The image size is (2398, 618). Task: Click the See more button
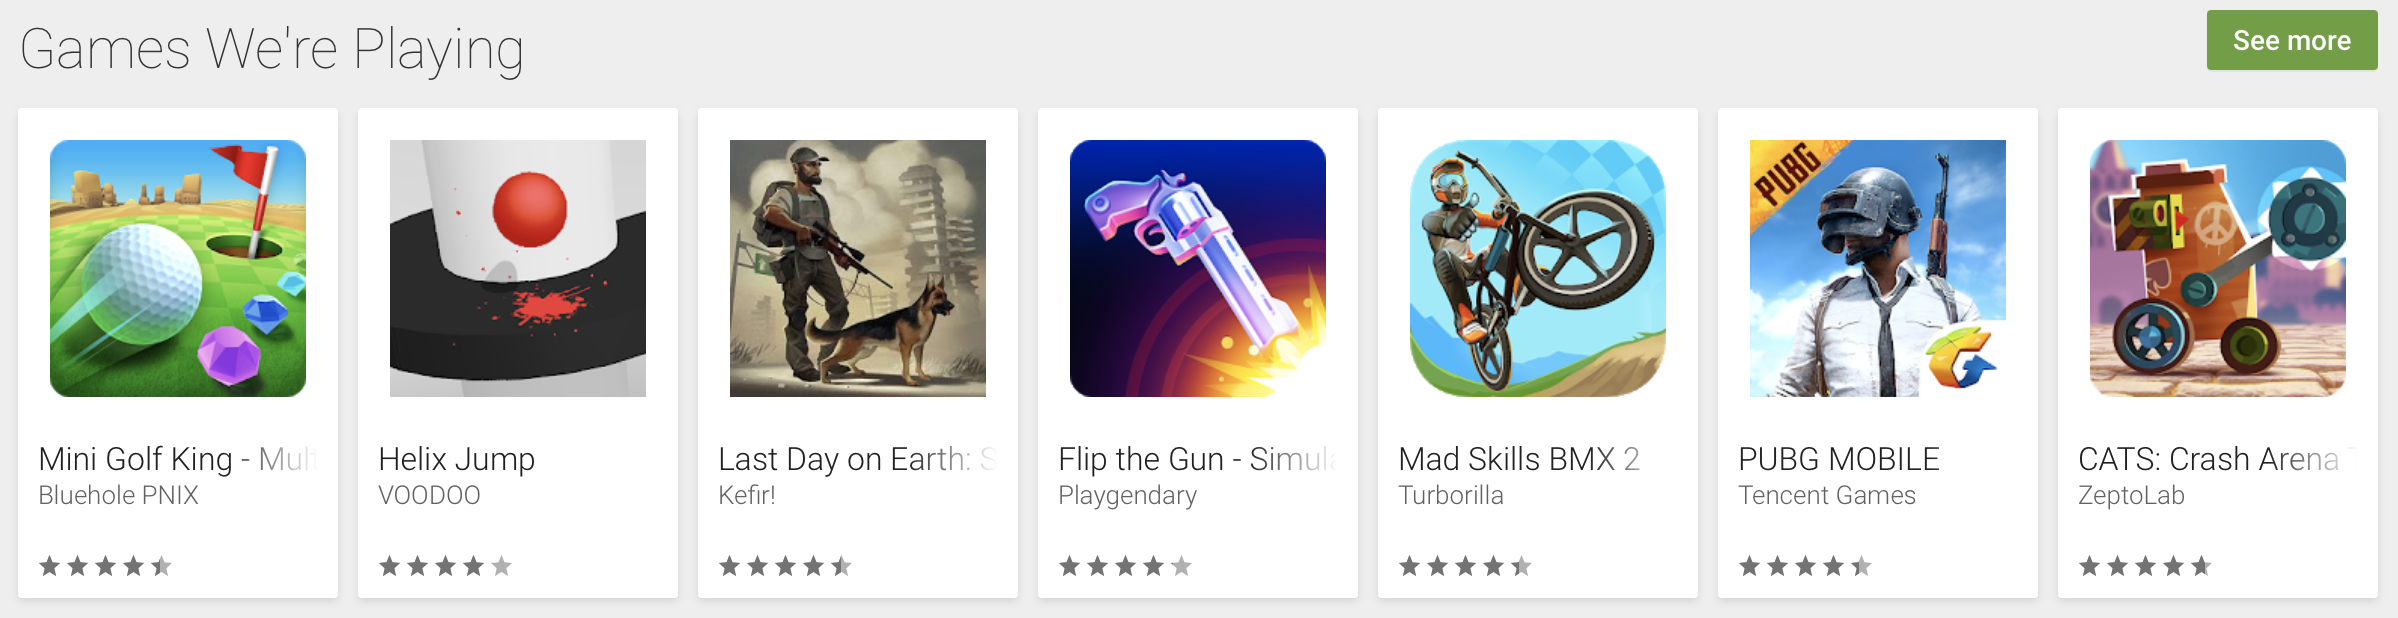(x=2292, y=40)
